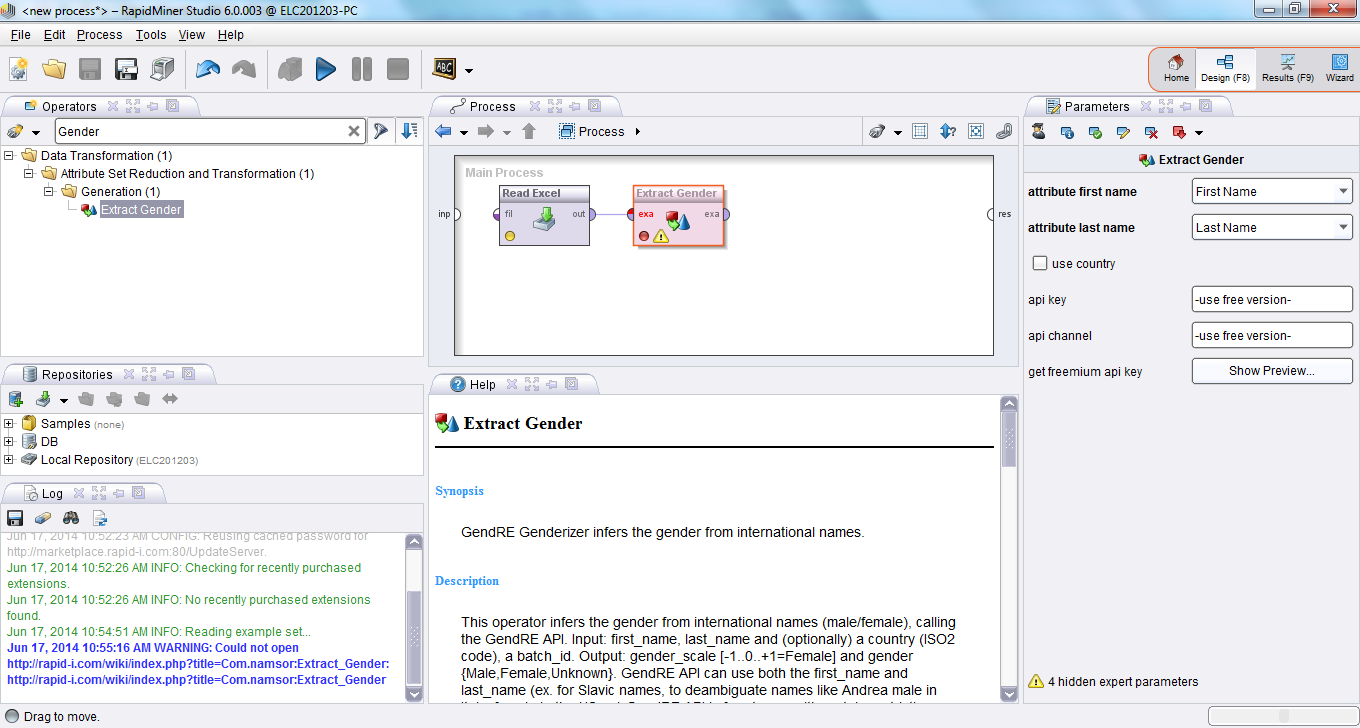Viewport: 1360px width, 728px height.
Task: Click the api channel input field
Action: 1272,335
